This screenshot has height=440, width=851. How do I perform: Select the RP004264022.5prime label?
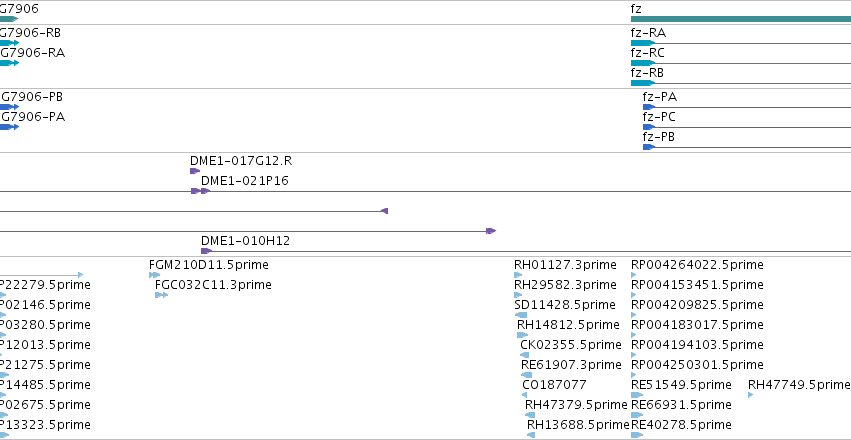697,265
